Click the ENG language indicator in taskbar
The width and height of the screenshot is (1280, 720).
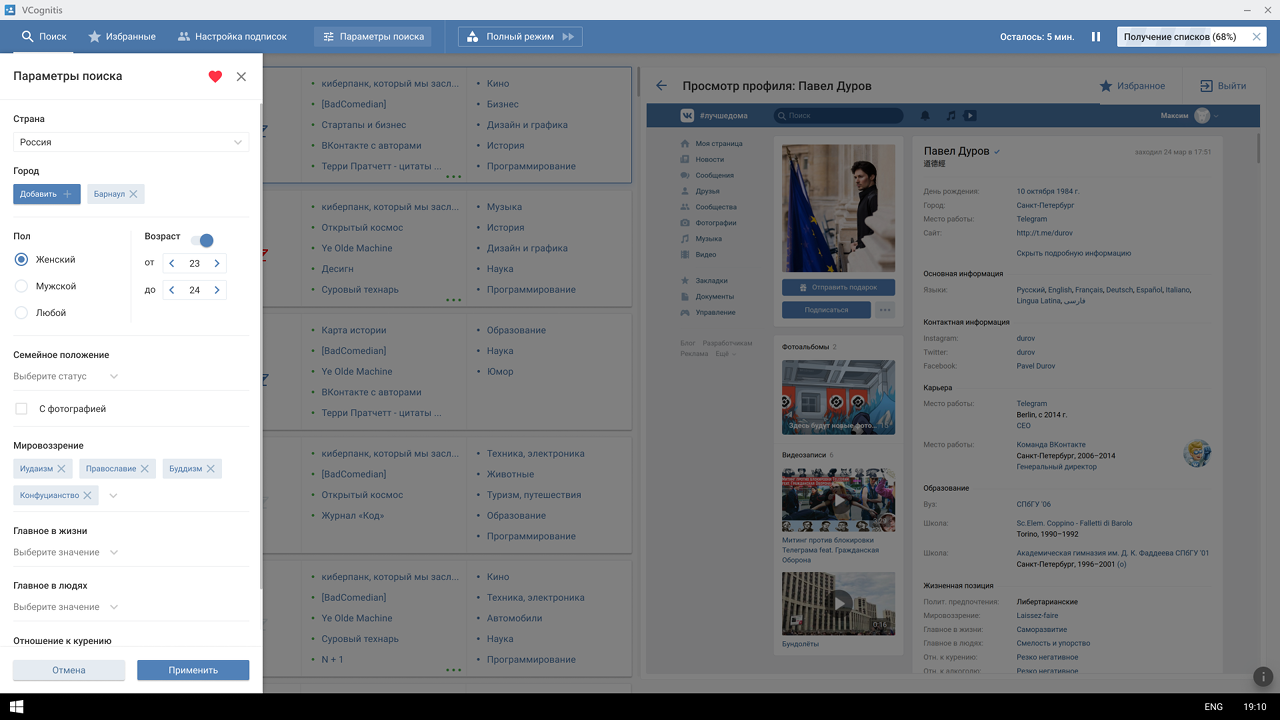(x=1213, y=707)
